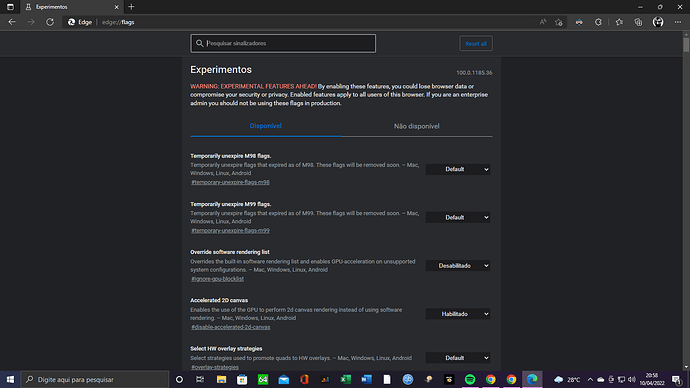
Task: Open a new tab with plus button
Action: (x=131, y=7)
